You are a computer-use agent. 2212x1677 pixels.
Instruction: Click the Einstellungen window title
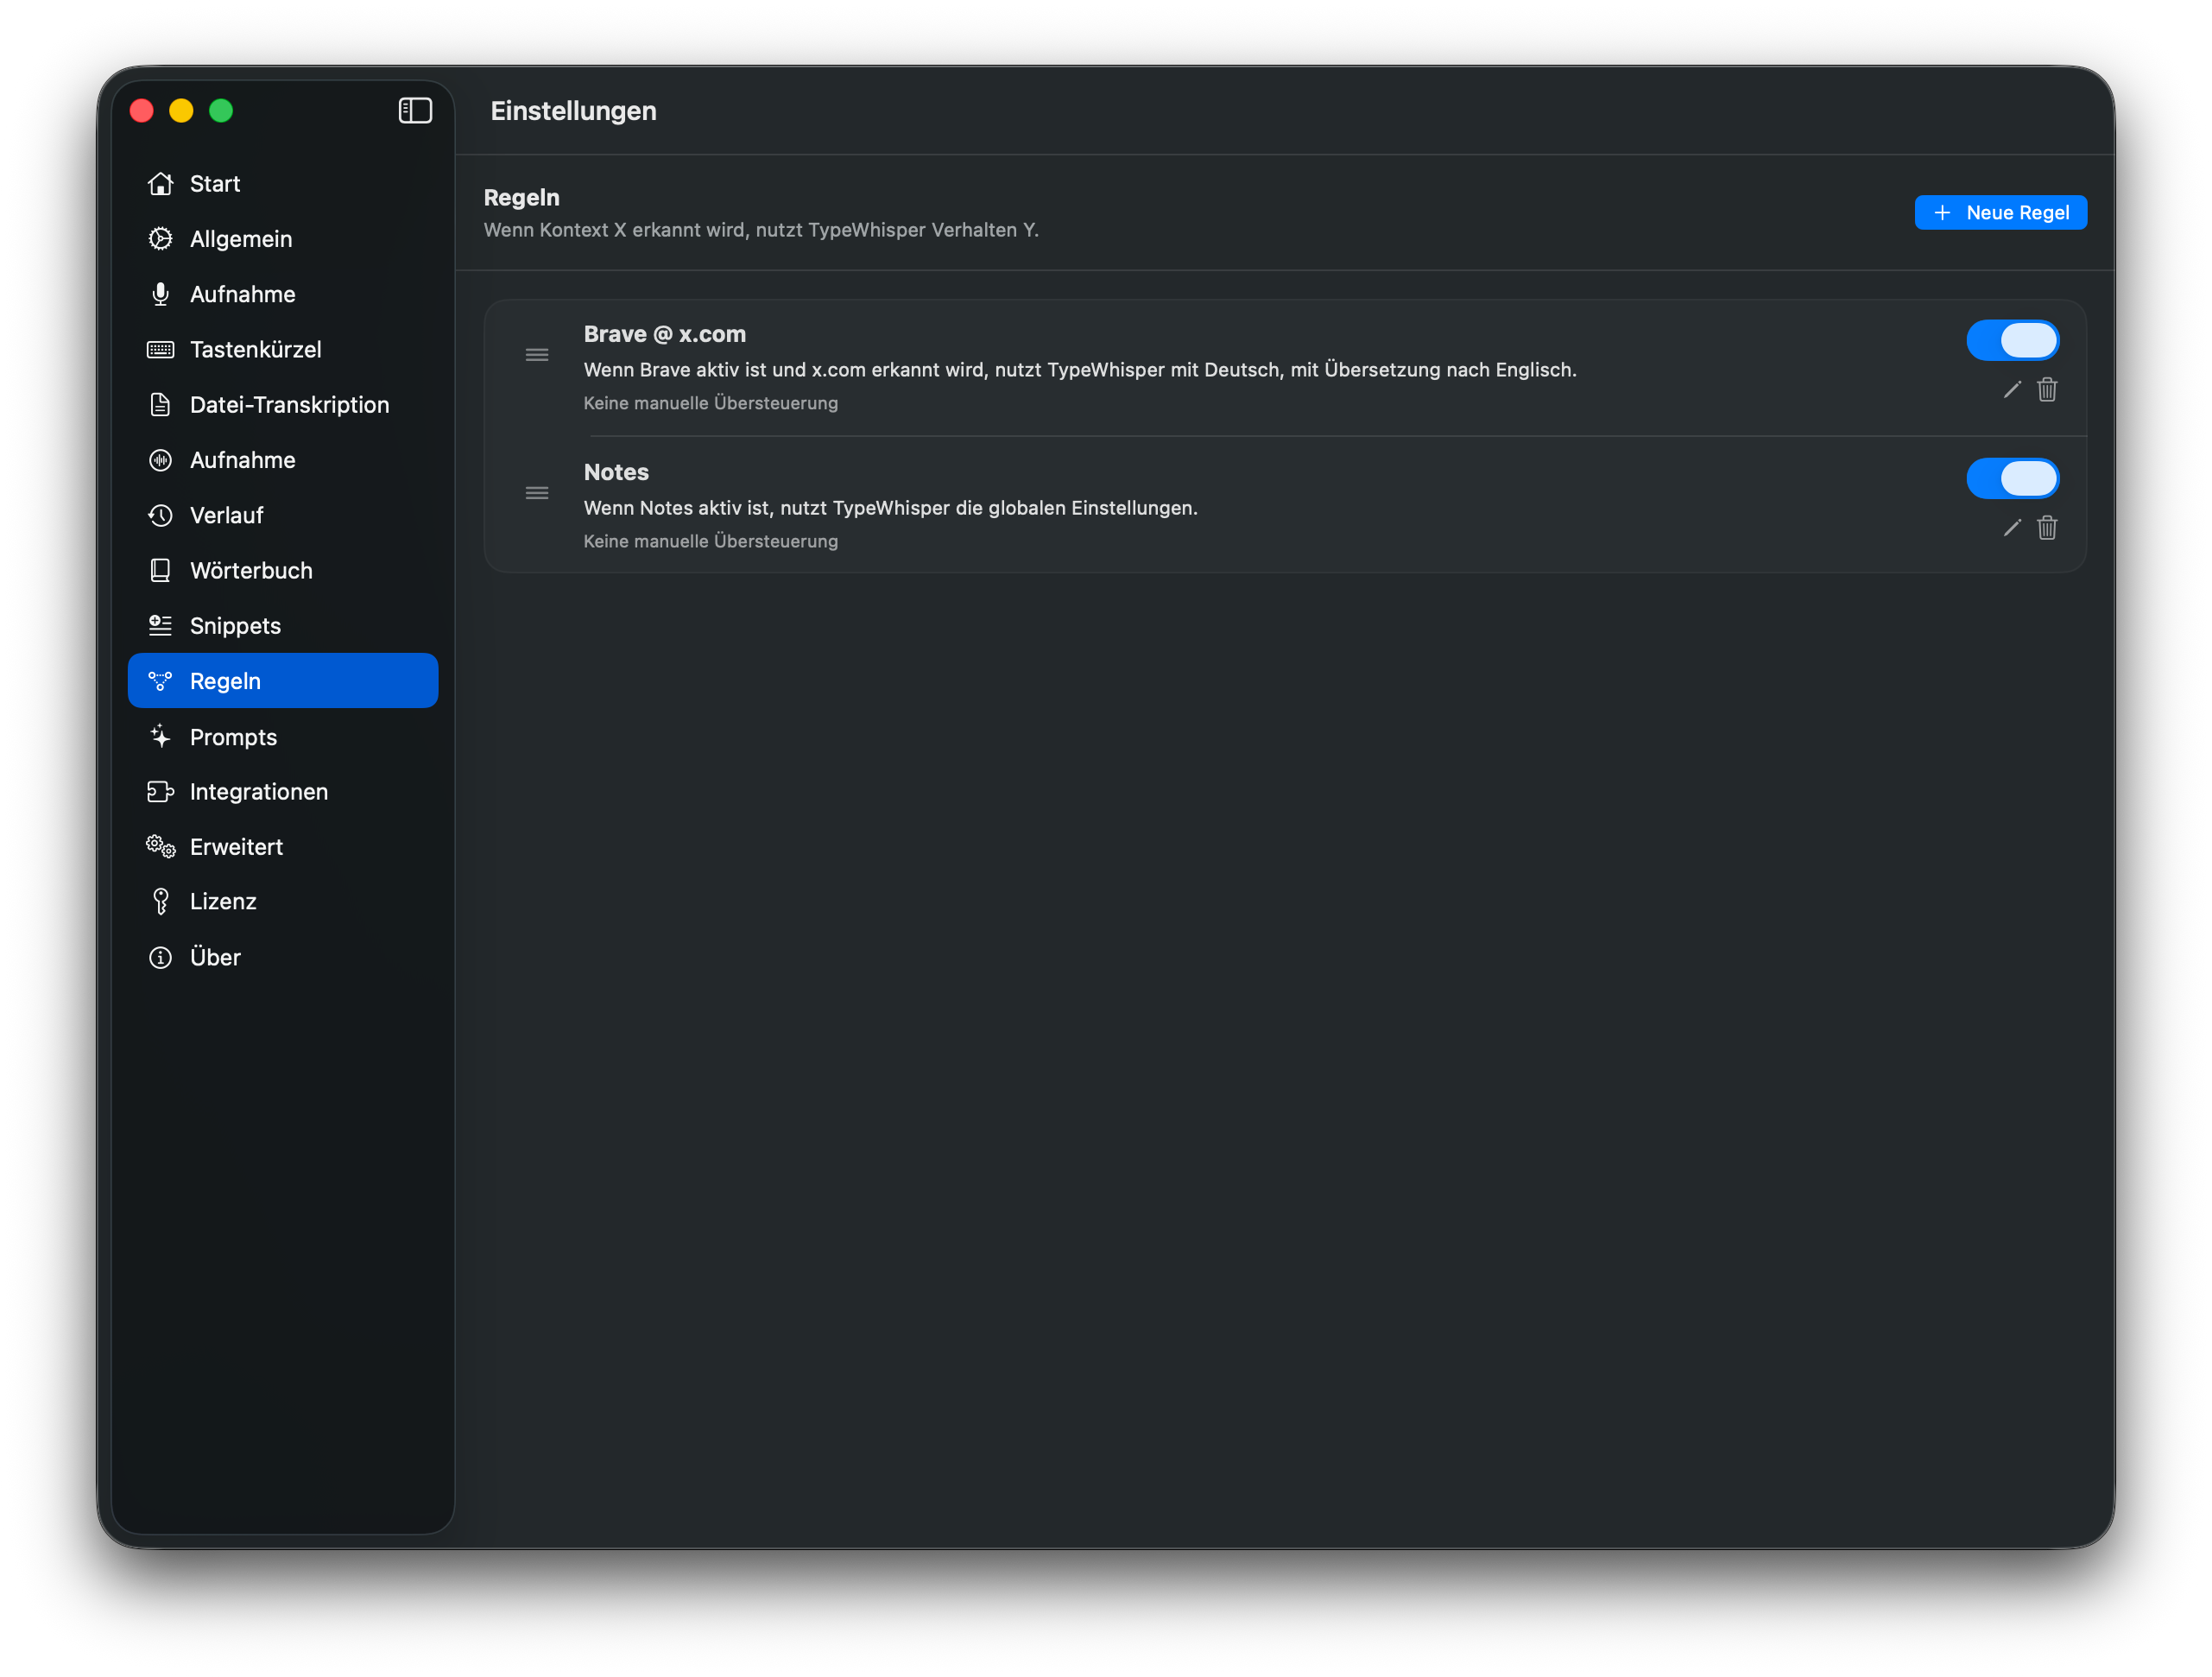pos(574,111)
